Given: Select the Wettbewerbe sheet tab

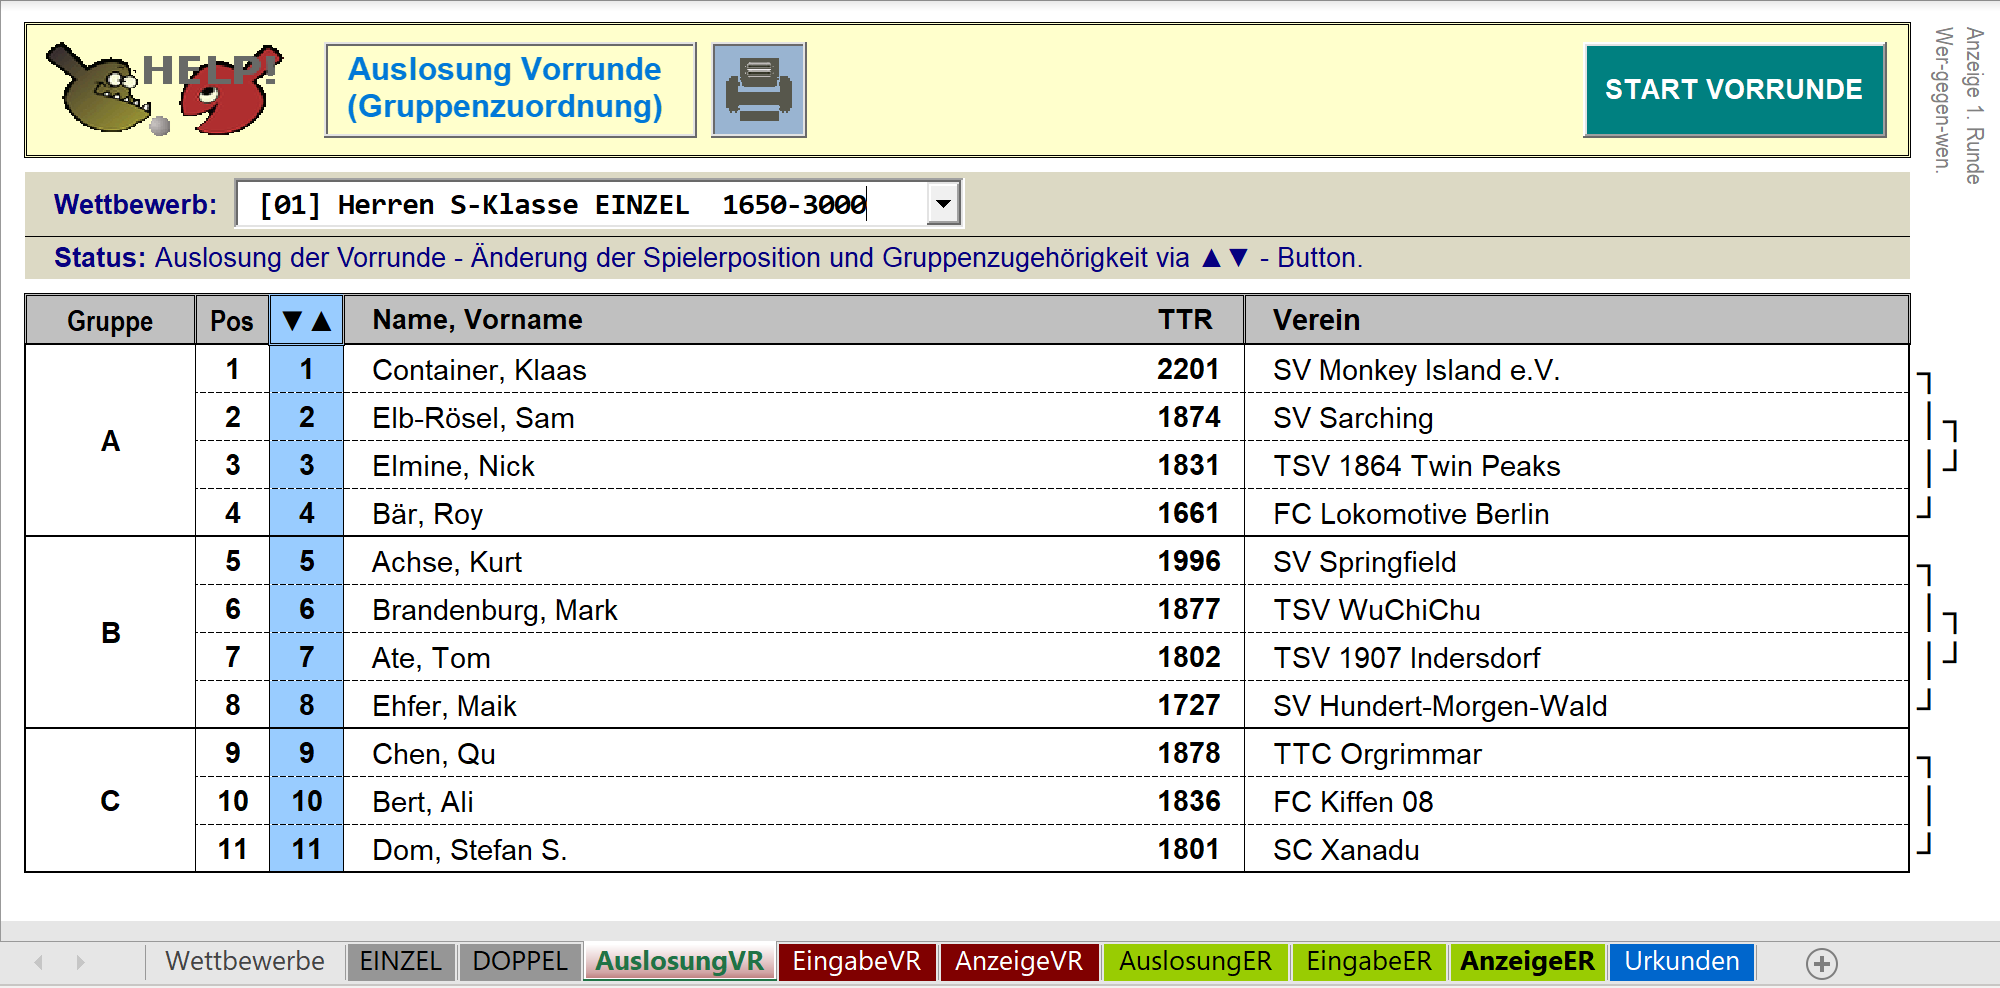Looking at the screenshot, I should [245, 962].
